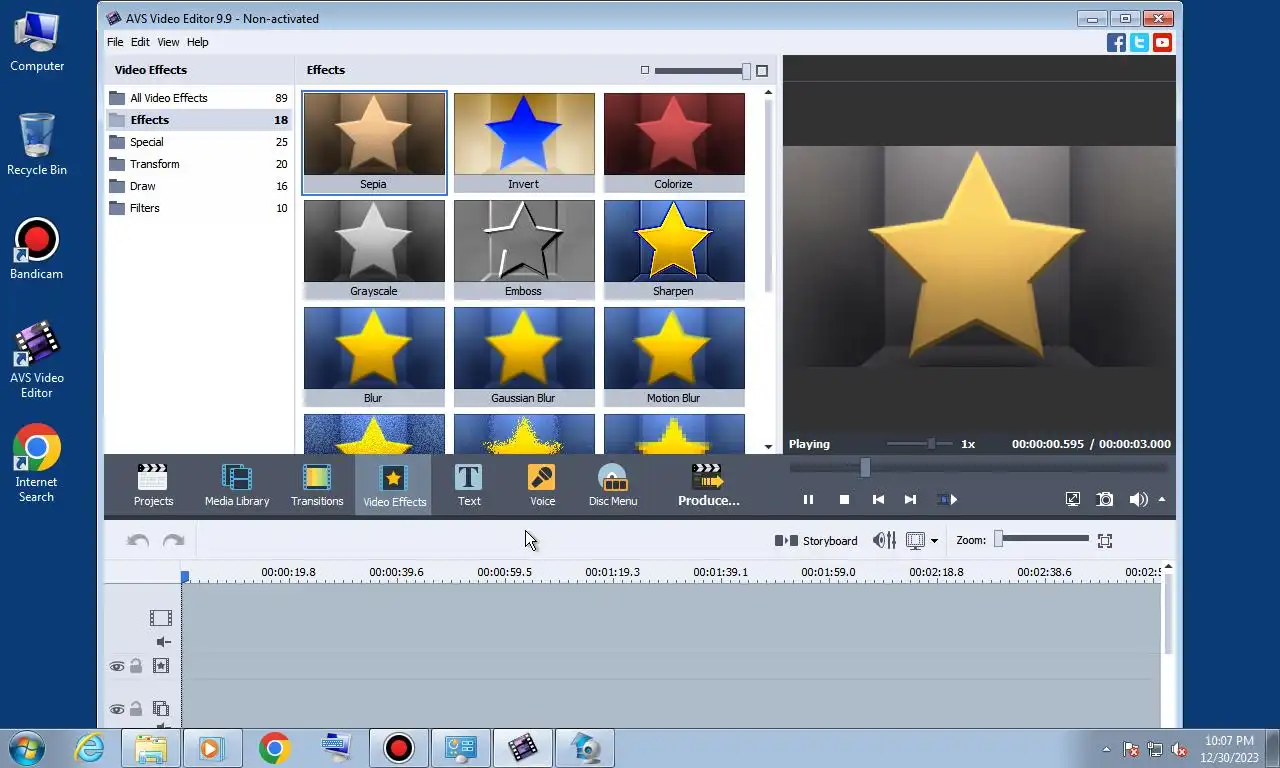The height and width of the screenshot is (768, 1280).
Task: Mute the preview volume speaker
Action: pos(1138,499)
